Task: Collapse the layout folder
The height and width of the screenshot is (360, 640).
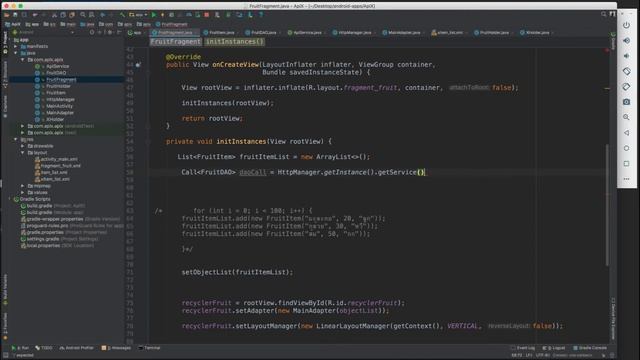Action: point(23,153)
